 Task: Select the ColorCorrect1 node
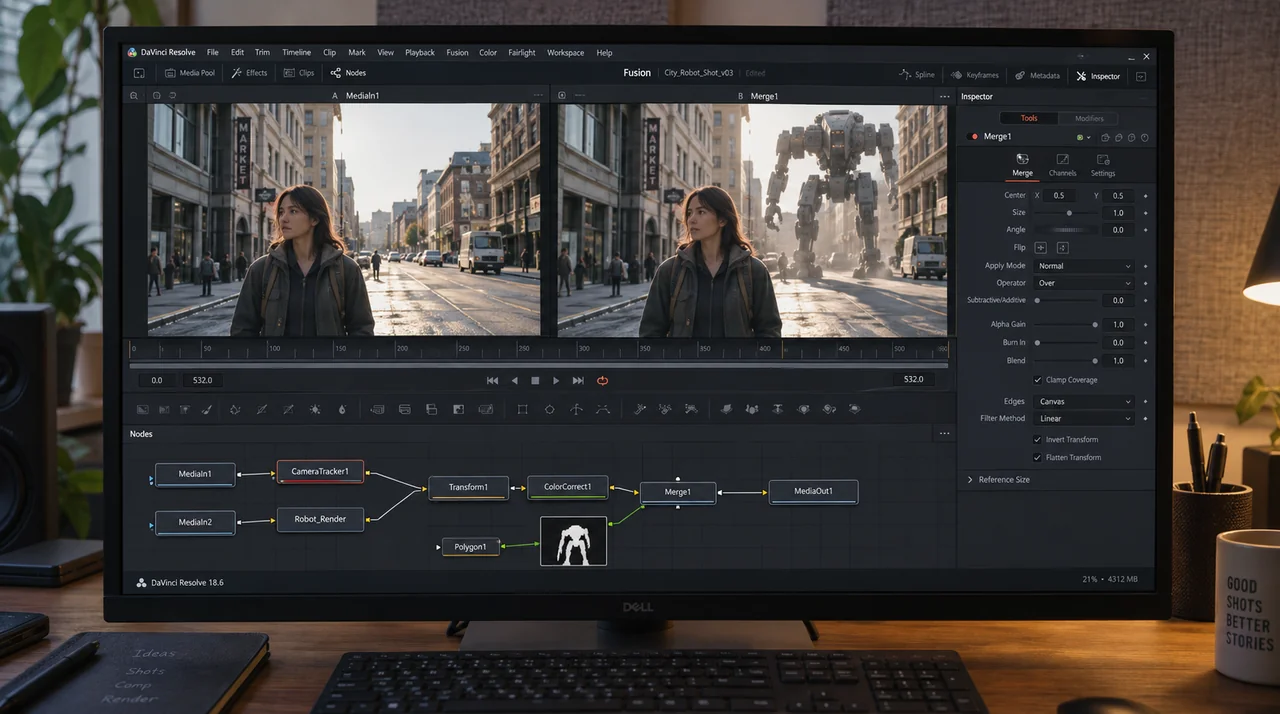tap(567, 487)
